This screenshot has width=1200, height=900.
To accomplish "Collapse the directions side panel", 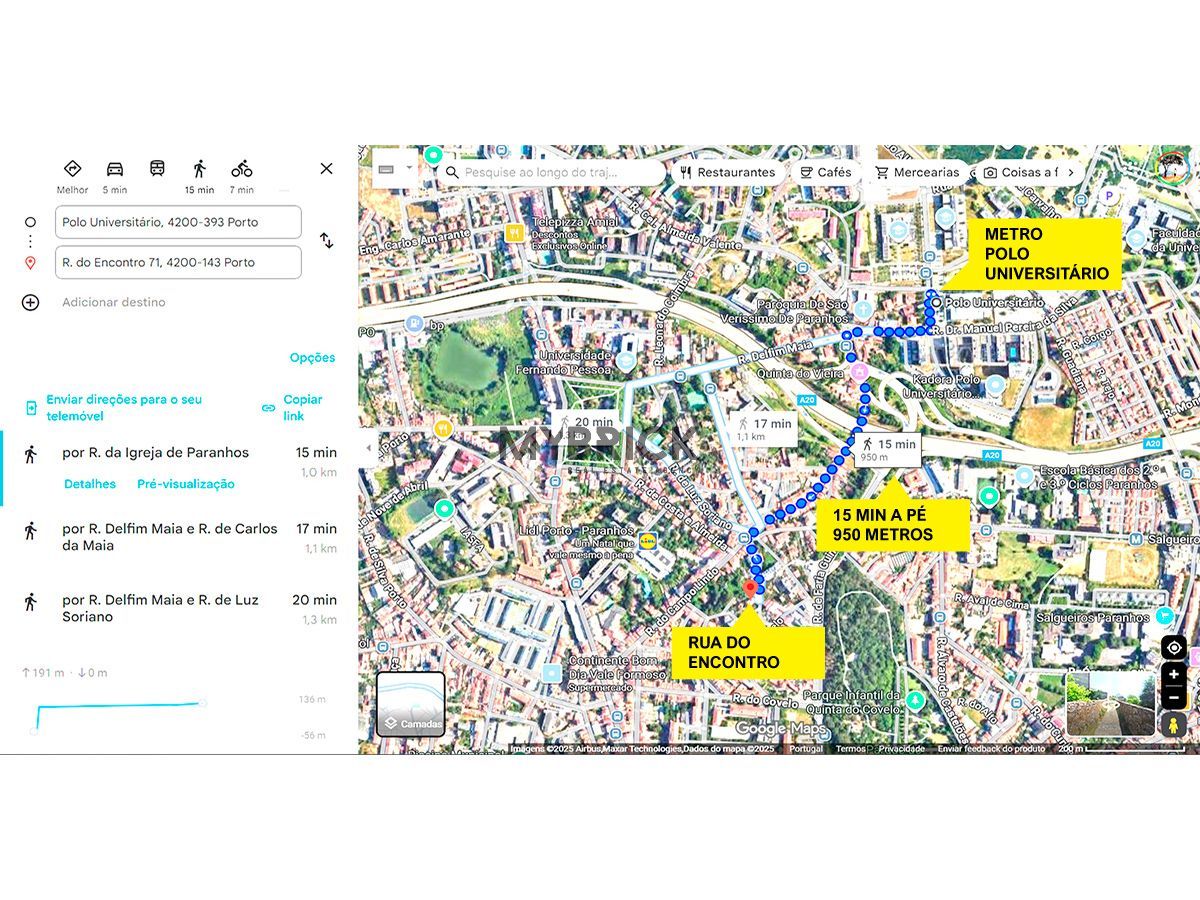I will click(x=367, y=447).
